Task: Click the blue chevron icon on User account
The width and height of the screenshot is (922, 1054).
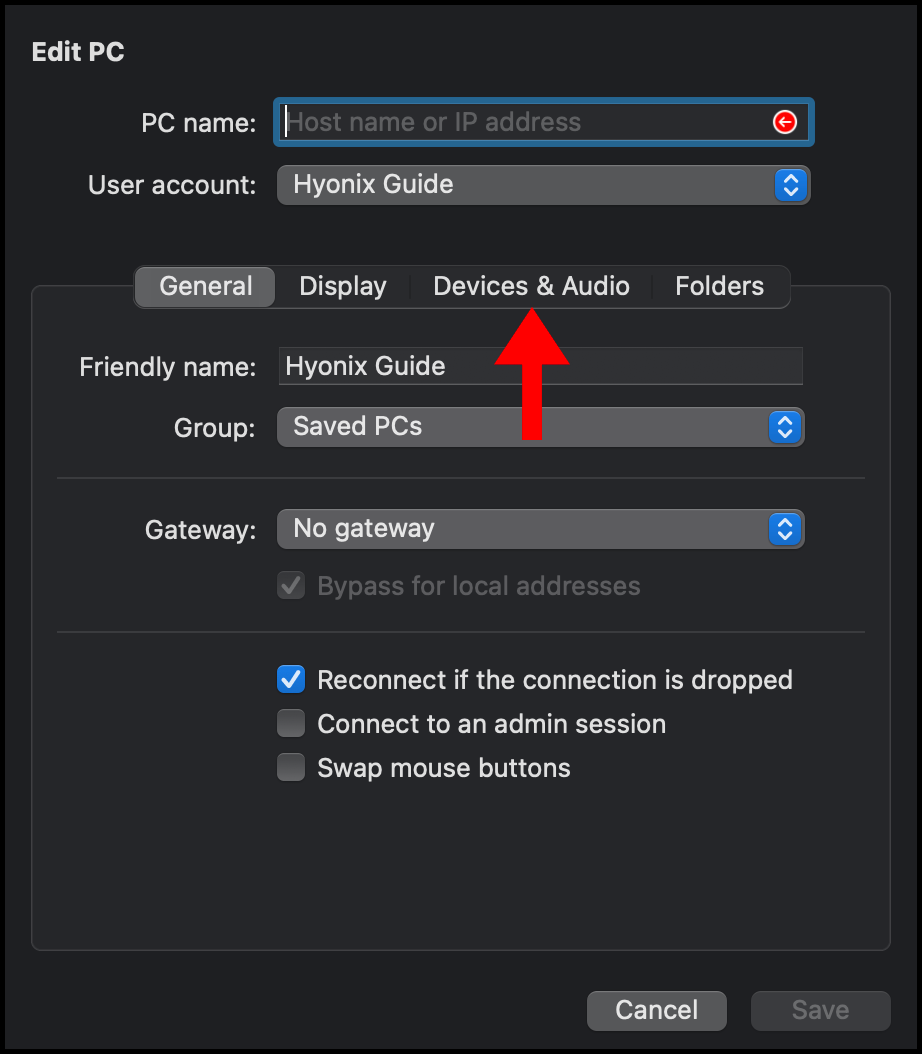Action: coord(790,185)
